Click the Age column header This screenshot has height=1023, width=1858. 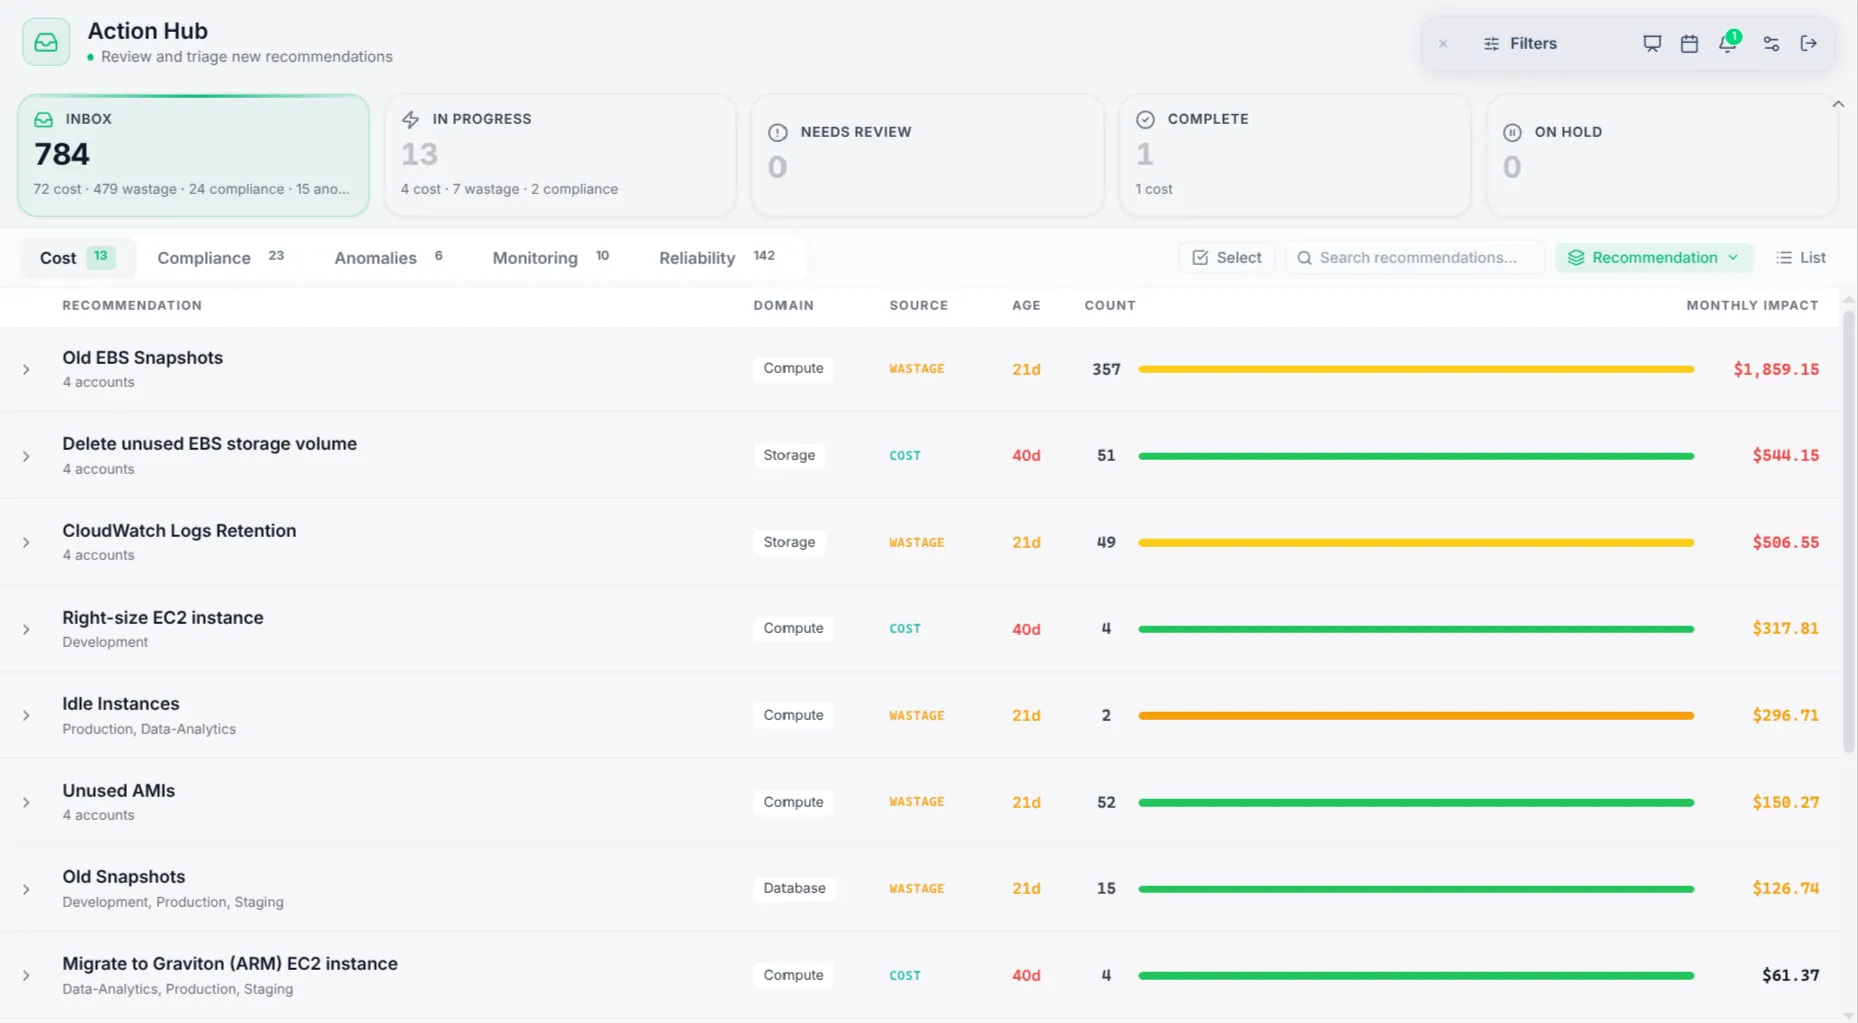click(x=1026, y=306)
